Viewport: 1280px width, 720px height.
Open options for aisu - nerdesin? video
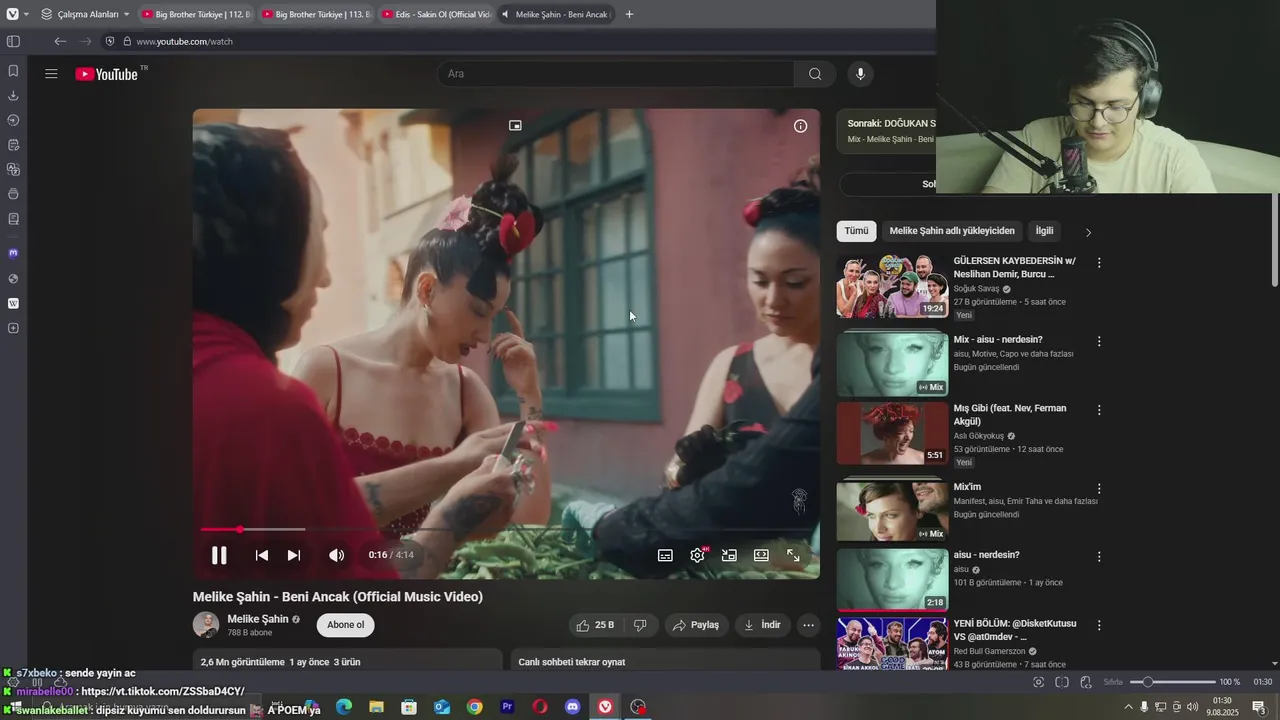click(x=1099, y=557)
